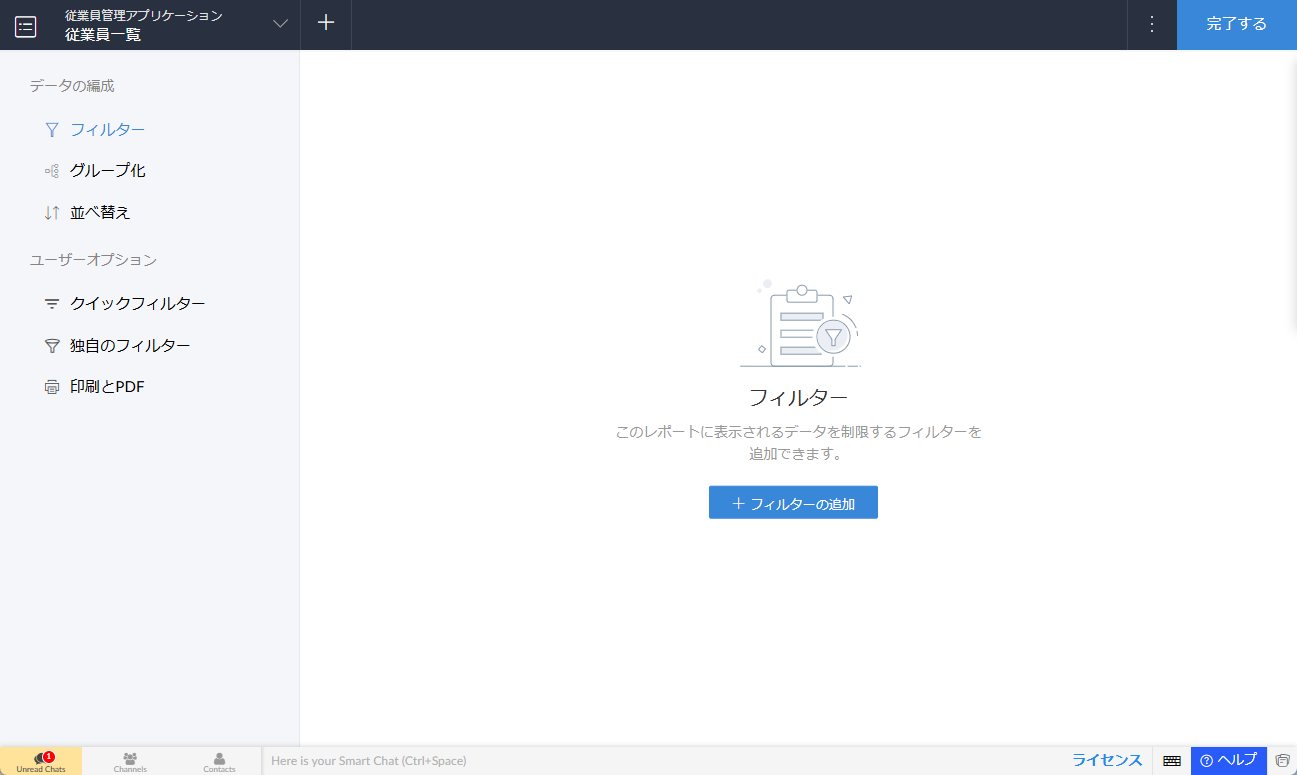Screen dimensions: 1297x775
Task: Click the keyboard shortcuts icon
Action: click(x=1172, y=761)
